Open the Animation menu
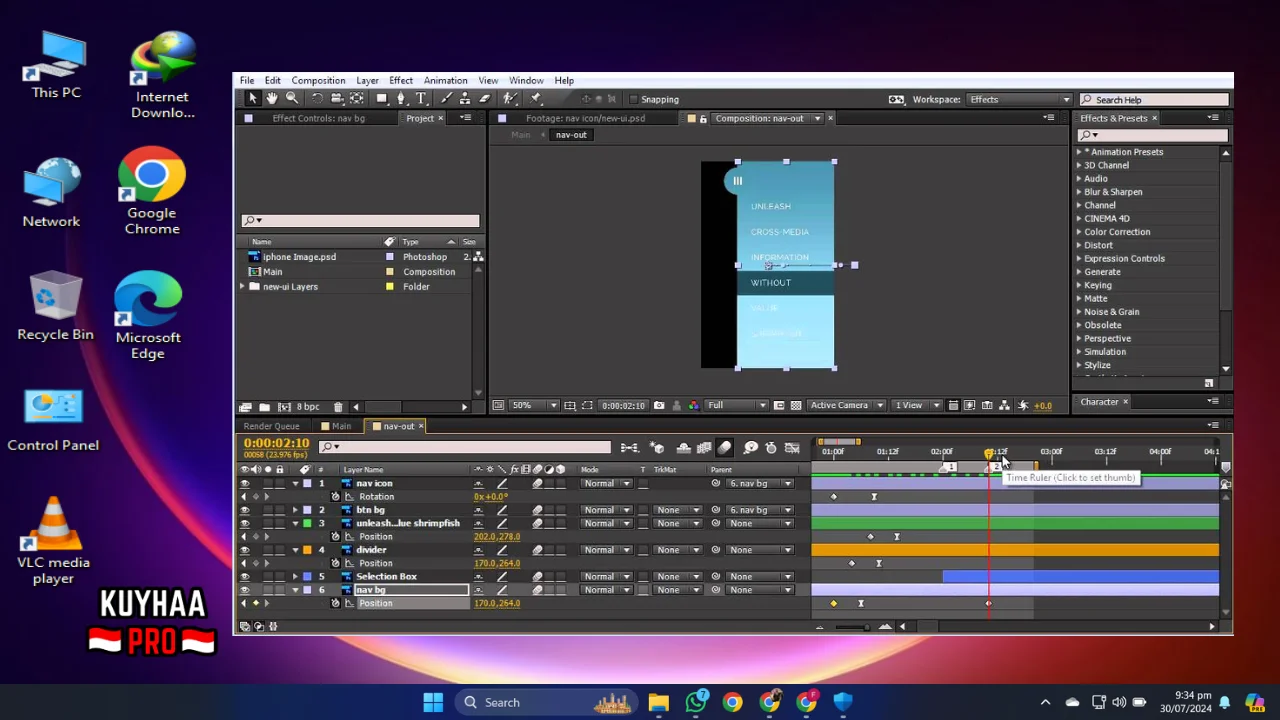The width and height of the screenshot is (1280, 720). (445, 80)
